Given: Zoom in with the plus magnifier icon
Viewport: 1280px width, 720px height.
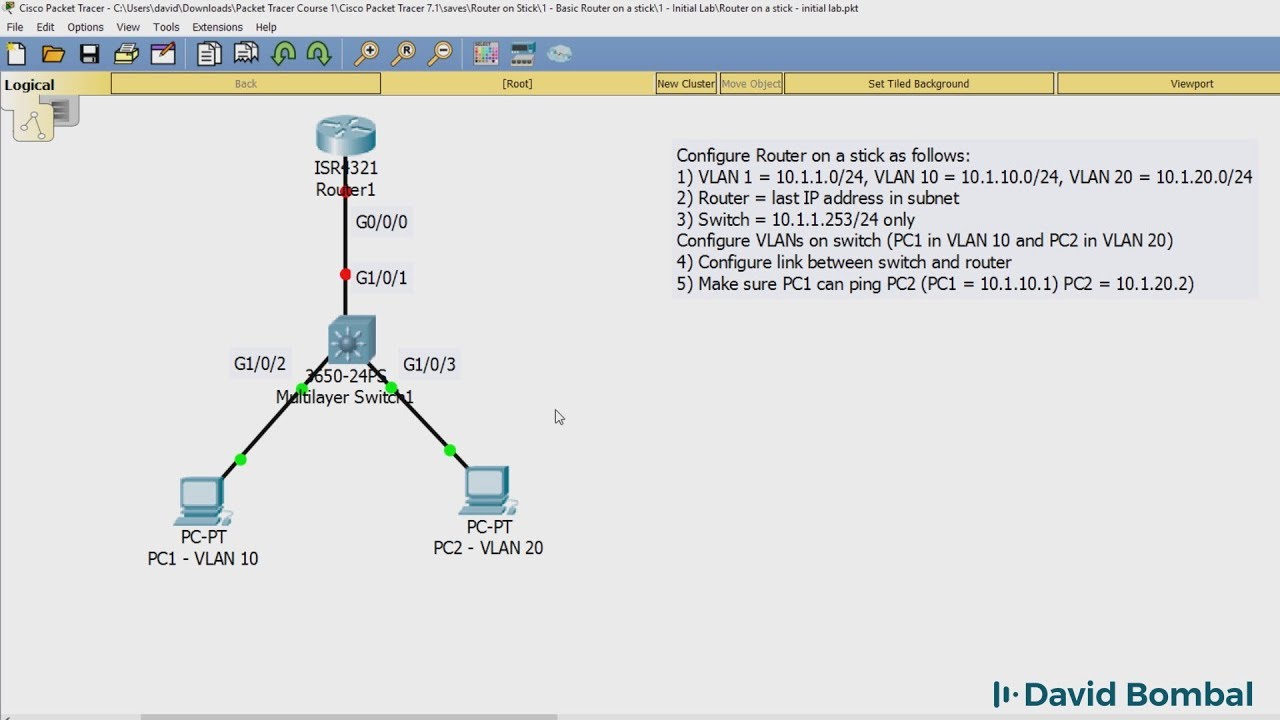Looking at the screenshot, I should 367,54.
